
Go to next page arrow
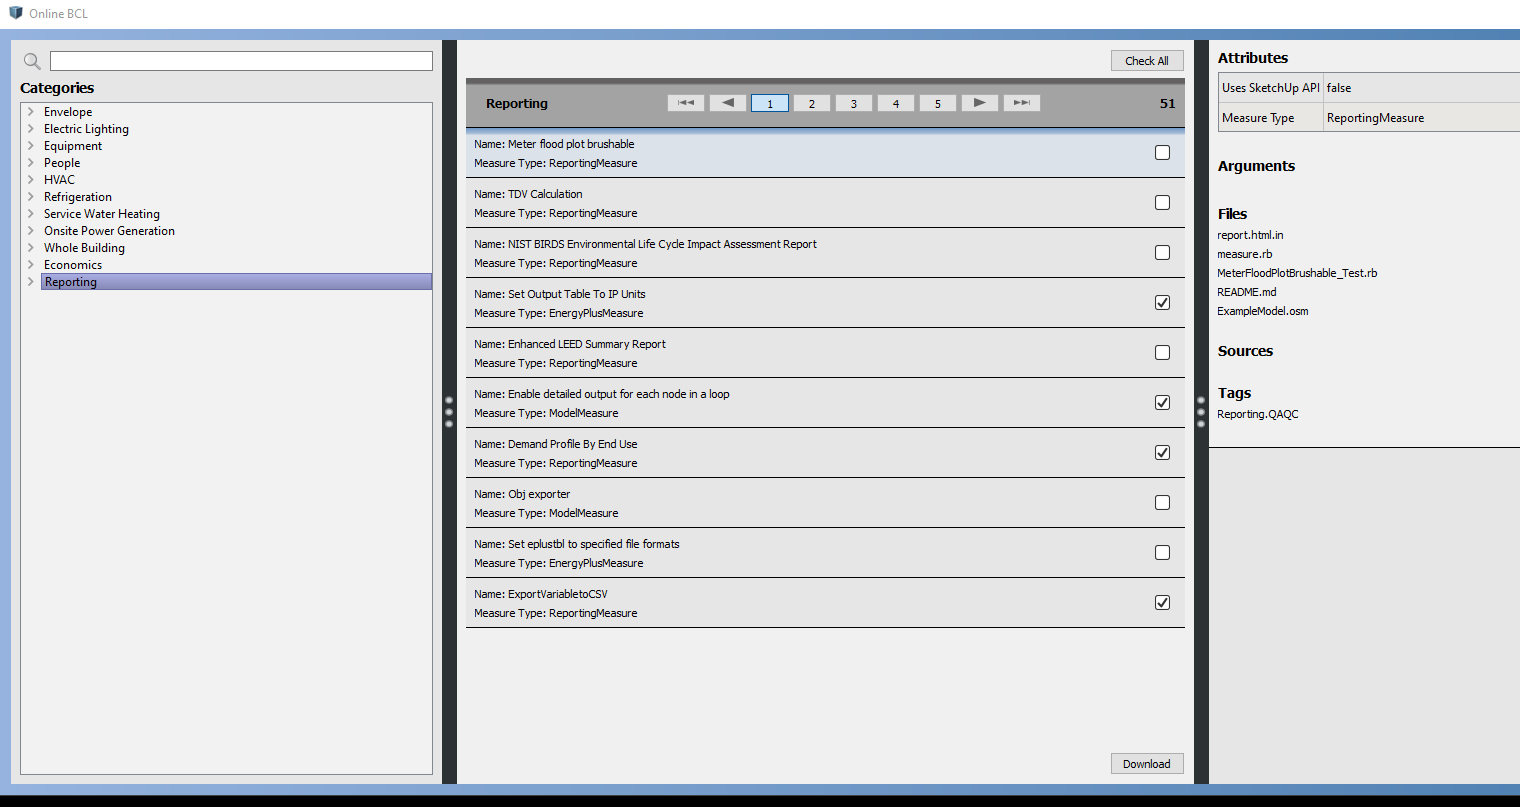[980, 103]
